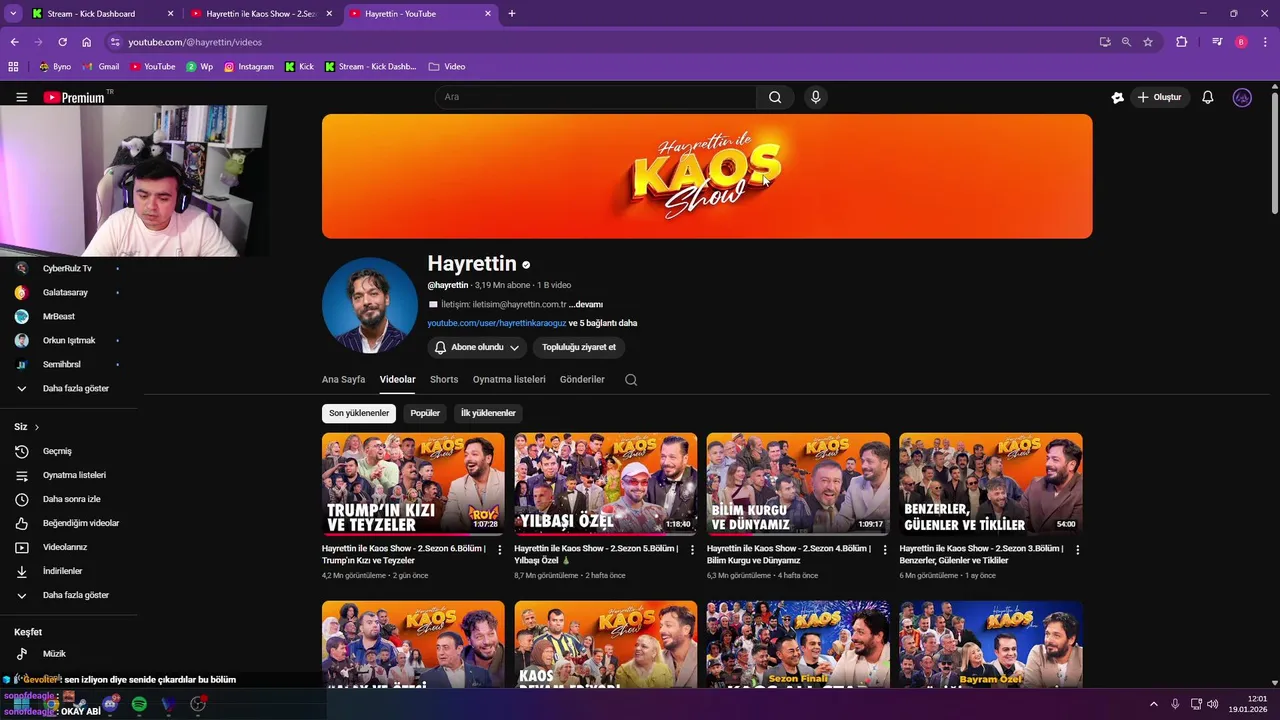
Task: Open the Abone olundu subscription dropdown
Action: click(477, 347)
